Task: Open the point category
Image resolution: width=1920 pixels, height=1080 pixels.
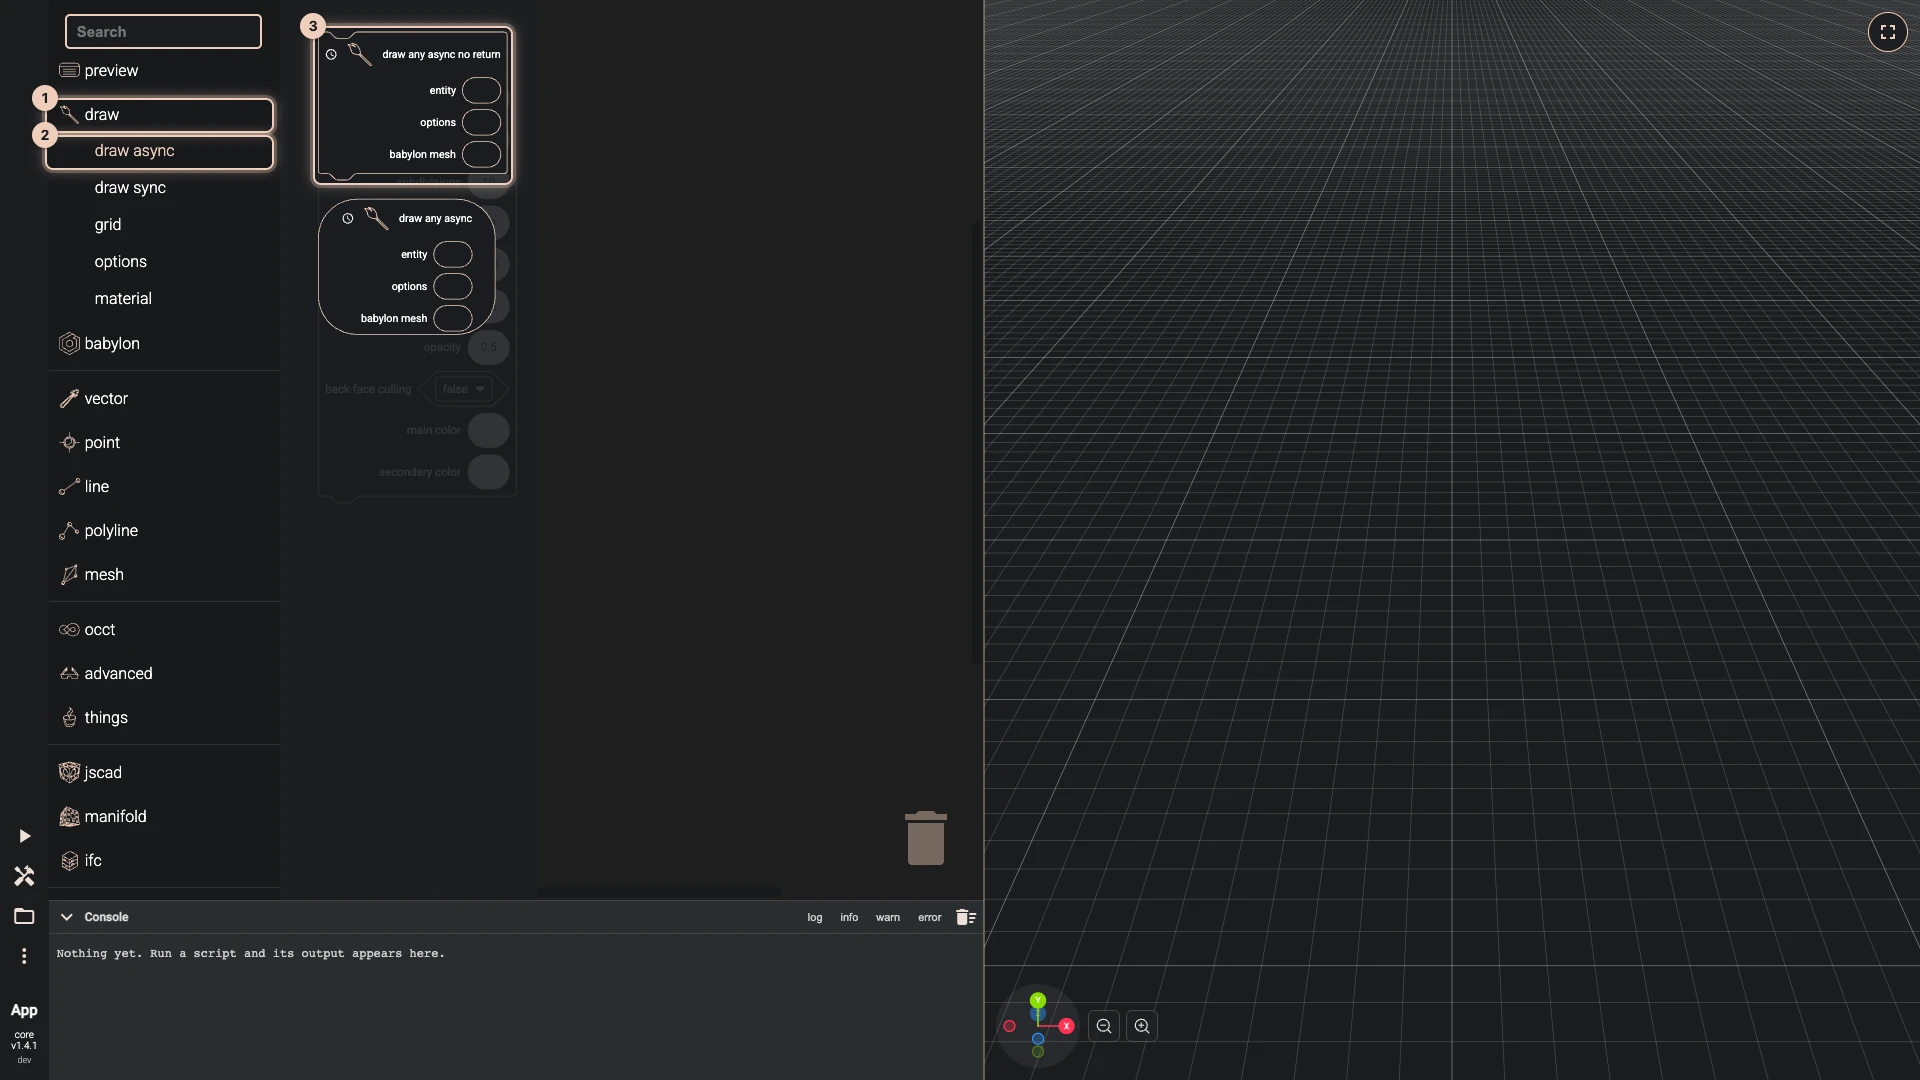Action: pyautogui.click(x=164, y=443)
